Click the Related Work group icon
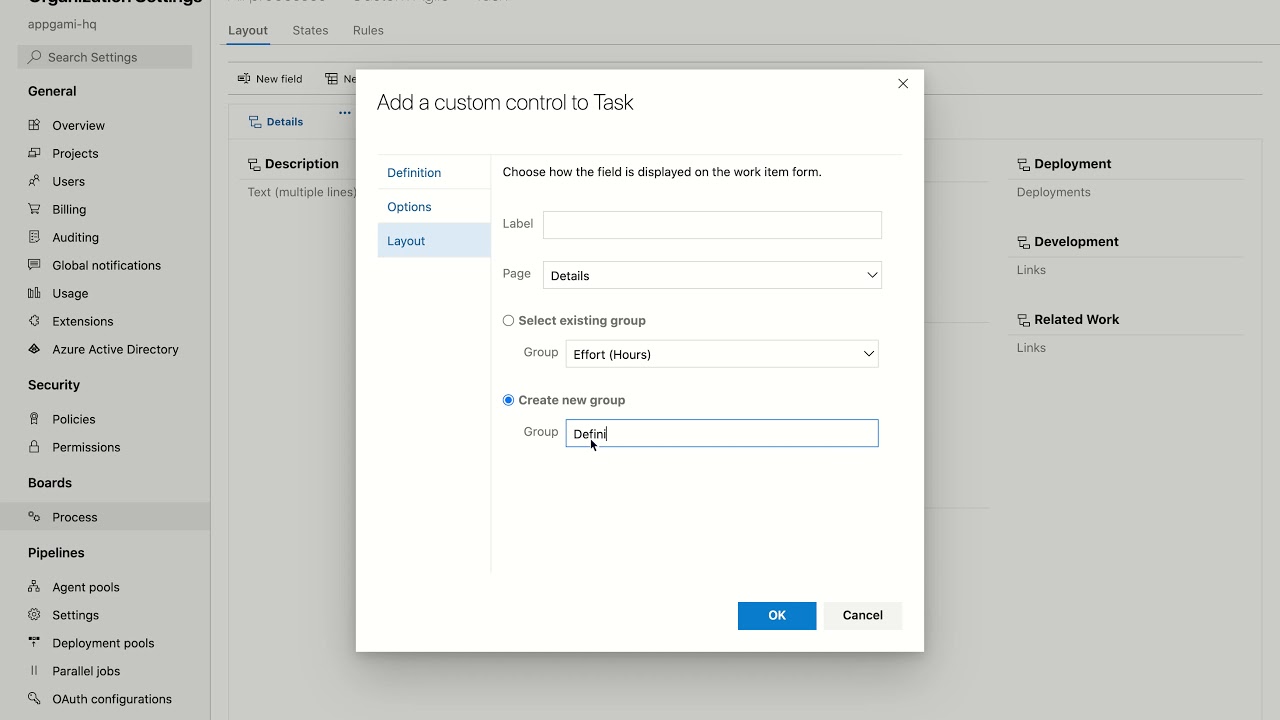This screenshot has height=720, width=1280. [1023, 320]
